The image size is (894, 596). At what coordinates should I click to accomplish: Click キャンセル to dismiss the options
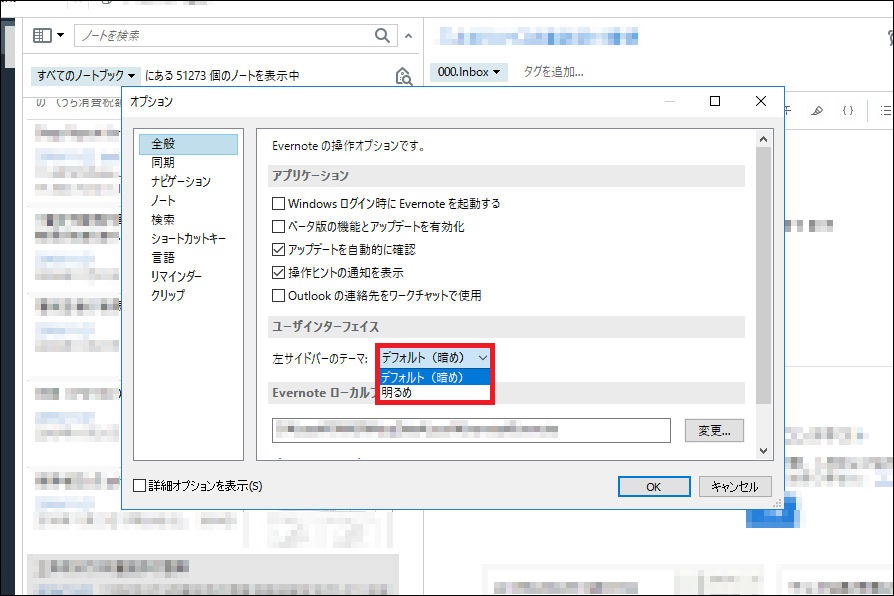(x=735, y=486)
